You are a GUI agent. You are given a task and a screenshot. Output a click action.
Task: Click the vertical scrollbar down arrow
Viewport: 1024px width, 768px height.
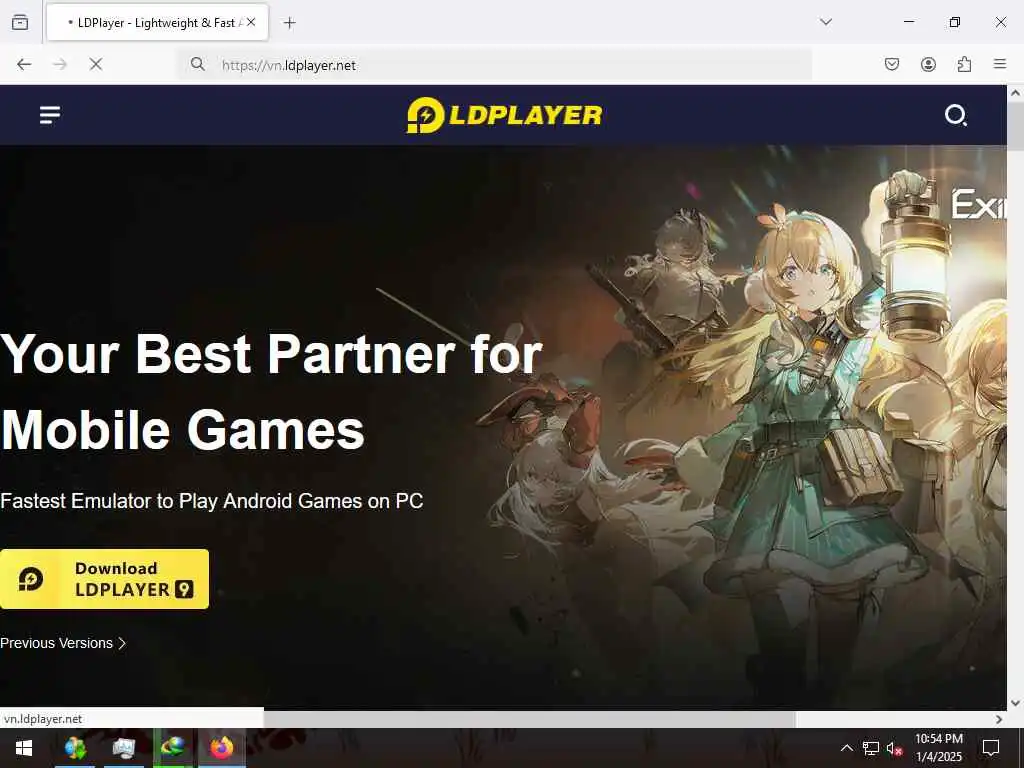[1015, 703]
